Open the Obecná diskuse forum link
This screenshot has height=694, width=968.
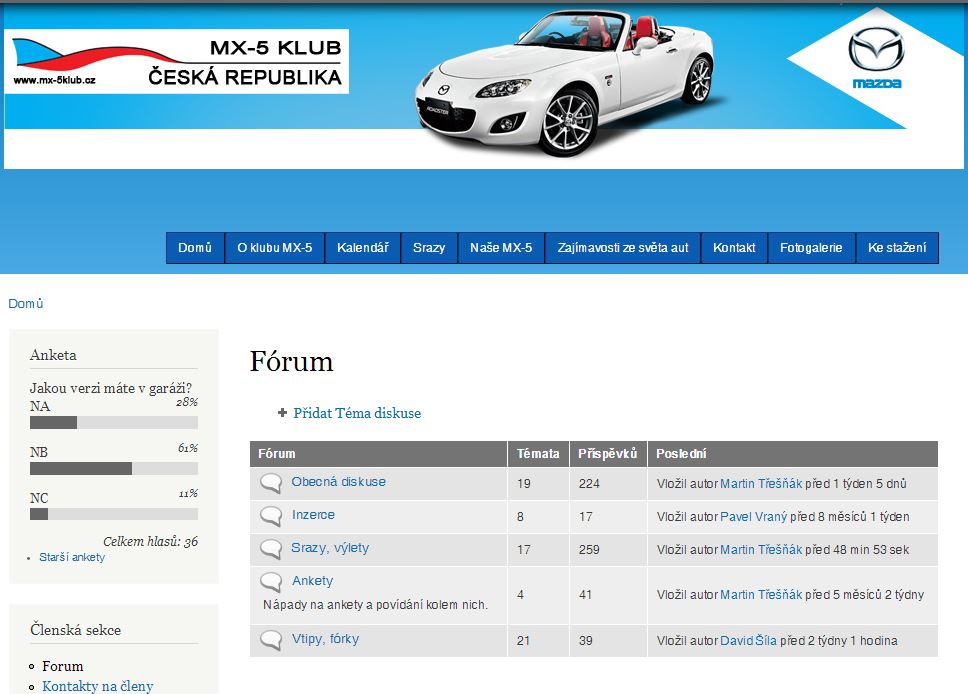338,482
